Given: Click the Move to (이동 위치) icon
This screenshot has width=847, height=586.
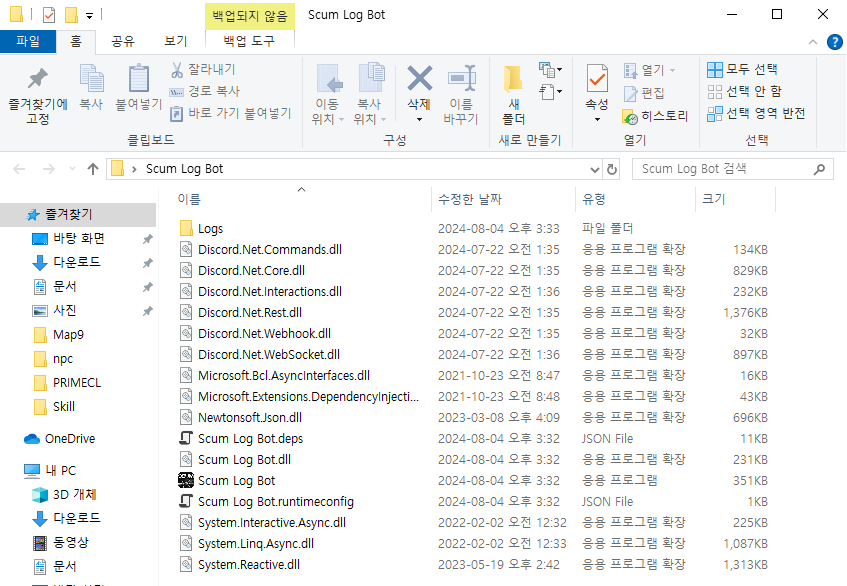Looking at the screenshot, I should [x=329, y=78].
